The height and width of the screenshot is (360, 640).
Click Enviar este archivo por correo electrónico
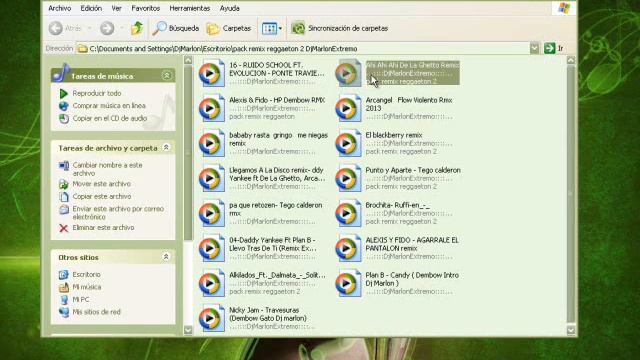click(118, 213)
